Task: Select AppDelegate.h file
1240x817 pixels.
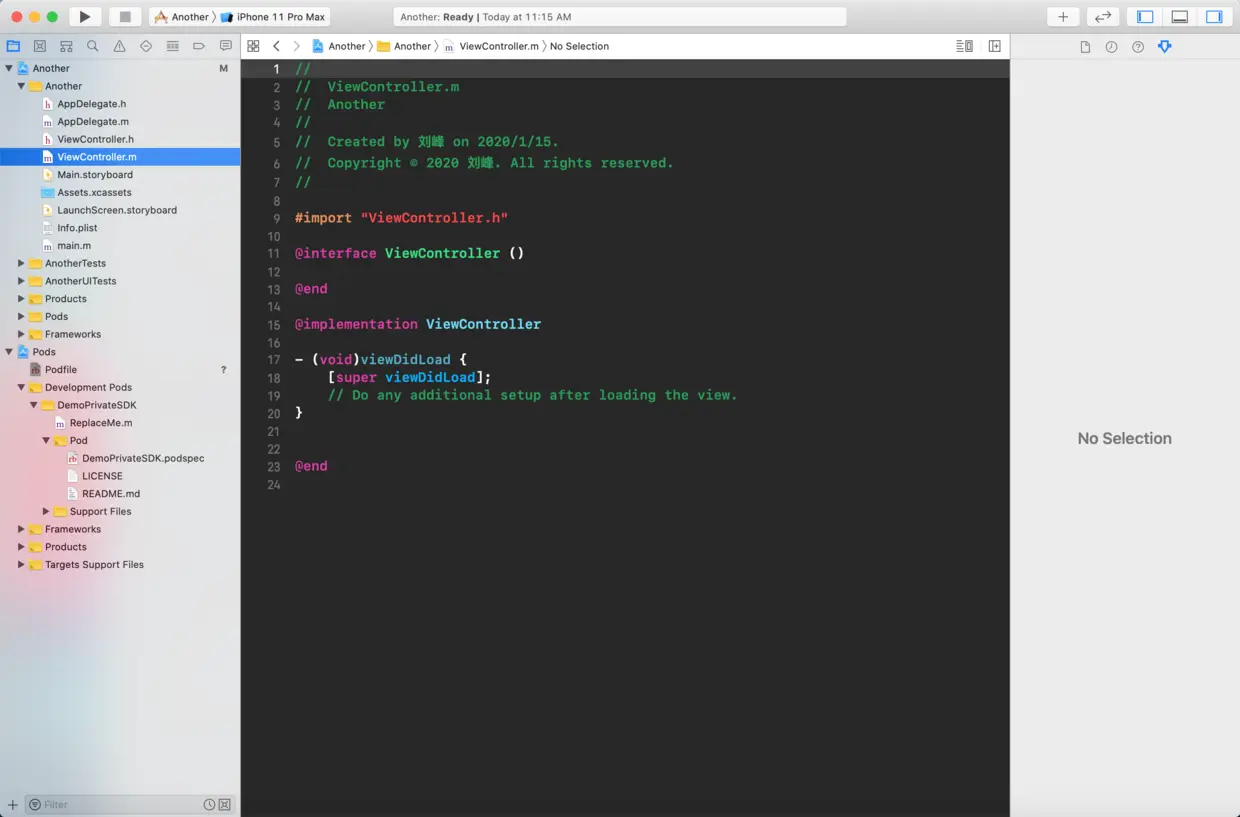Action: point(91,104)
